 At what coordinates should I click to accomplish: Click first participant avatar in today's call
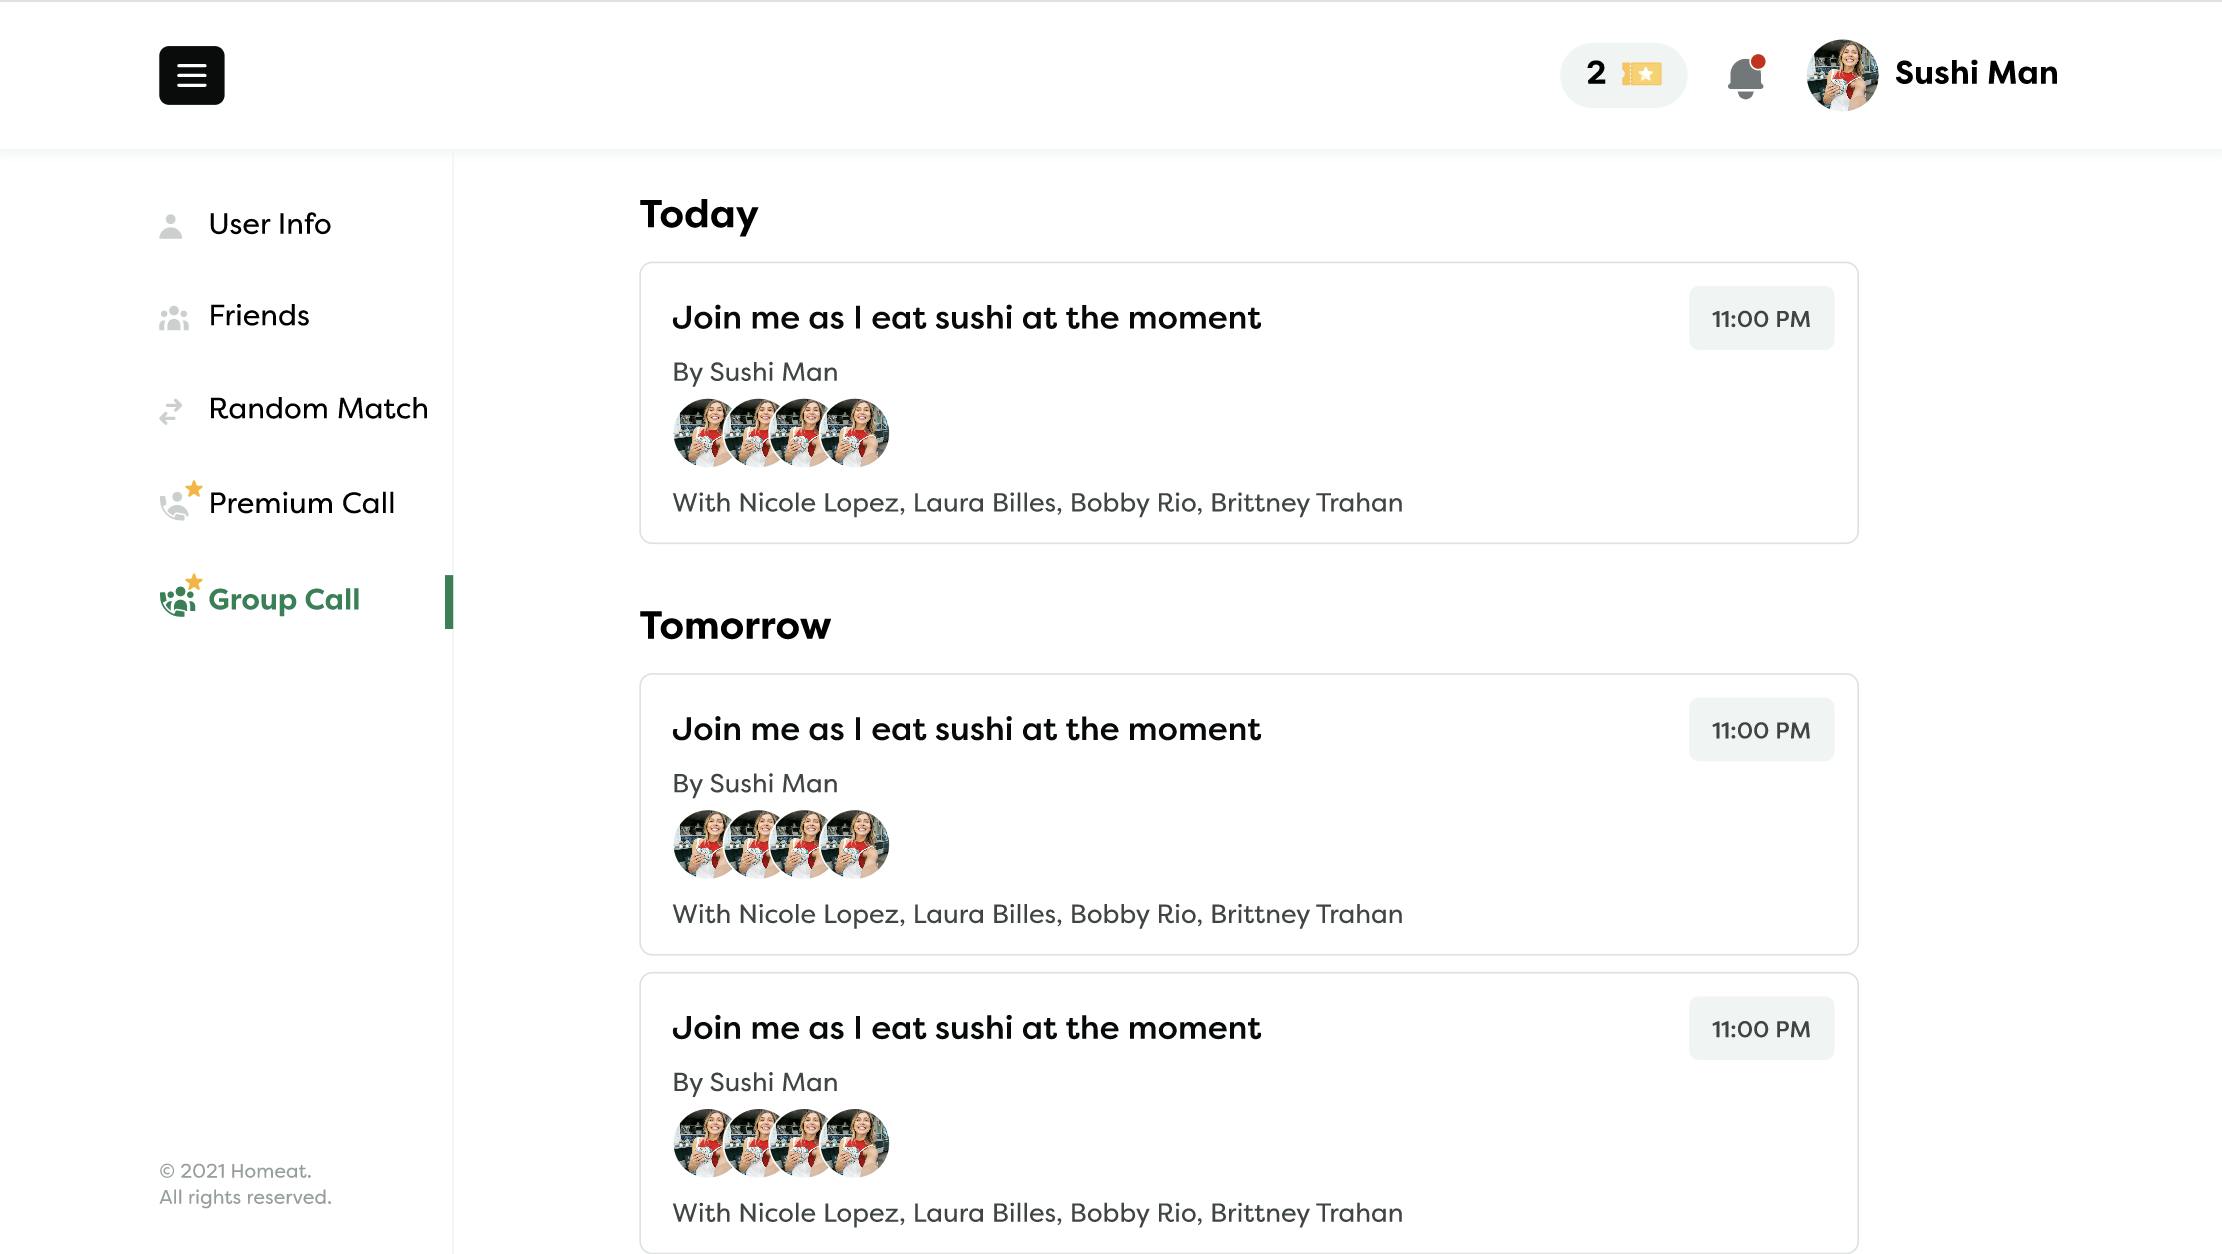pyautogui.click(x=704, y=433)
